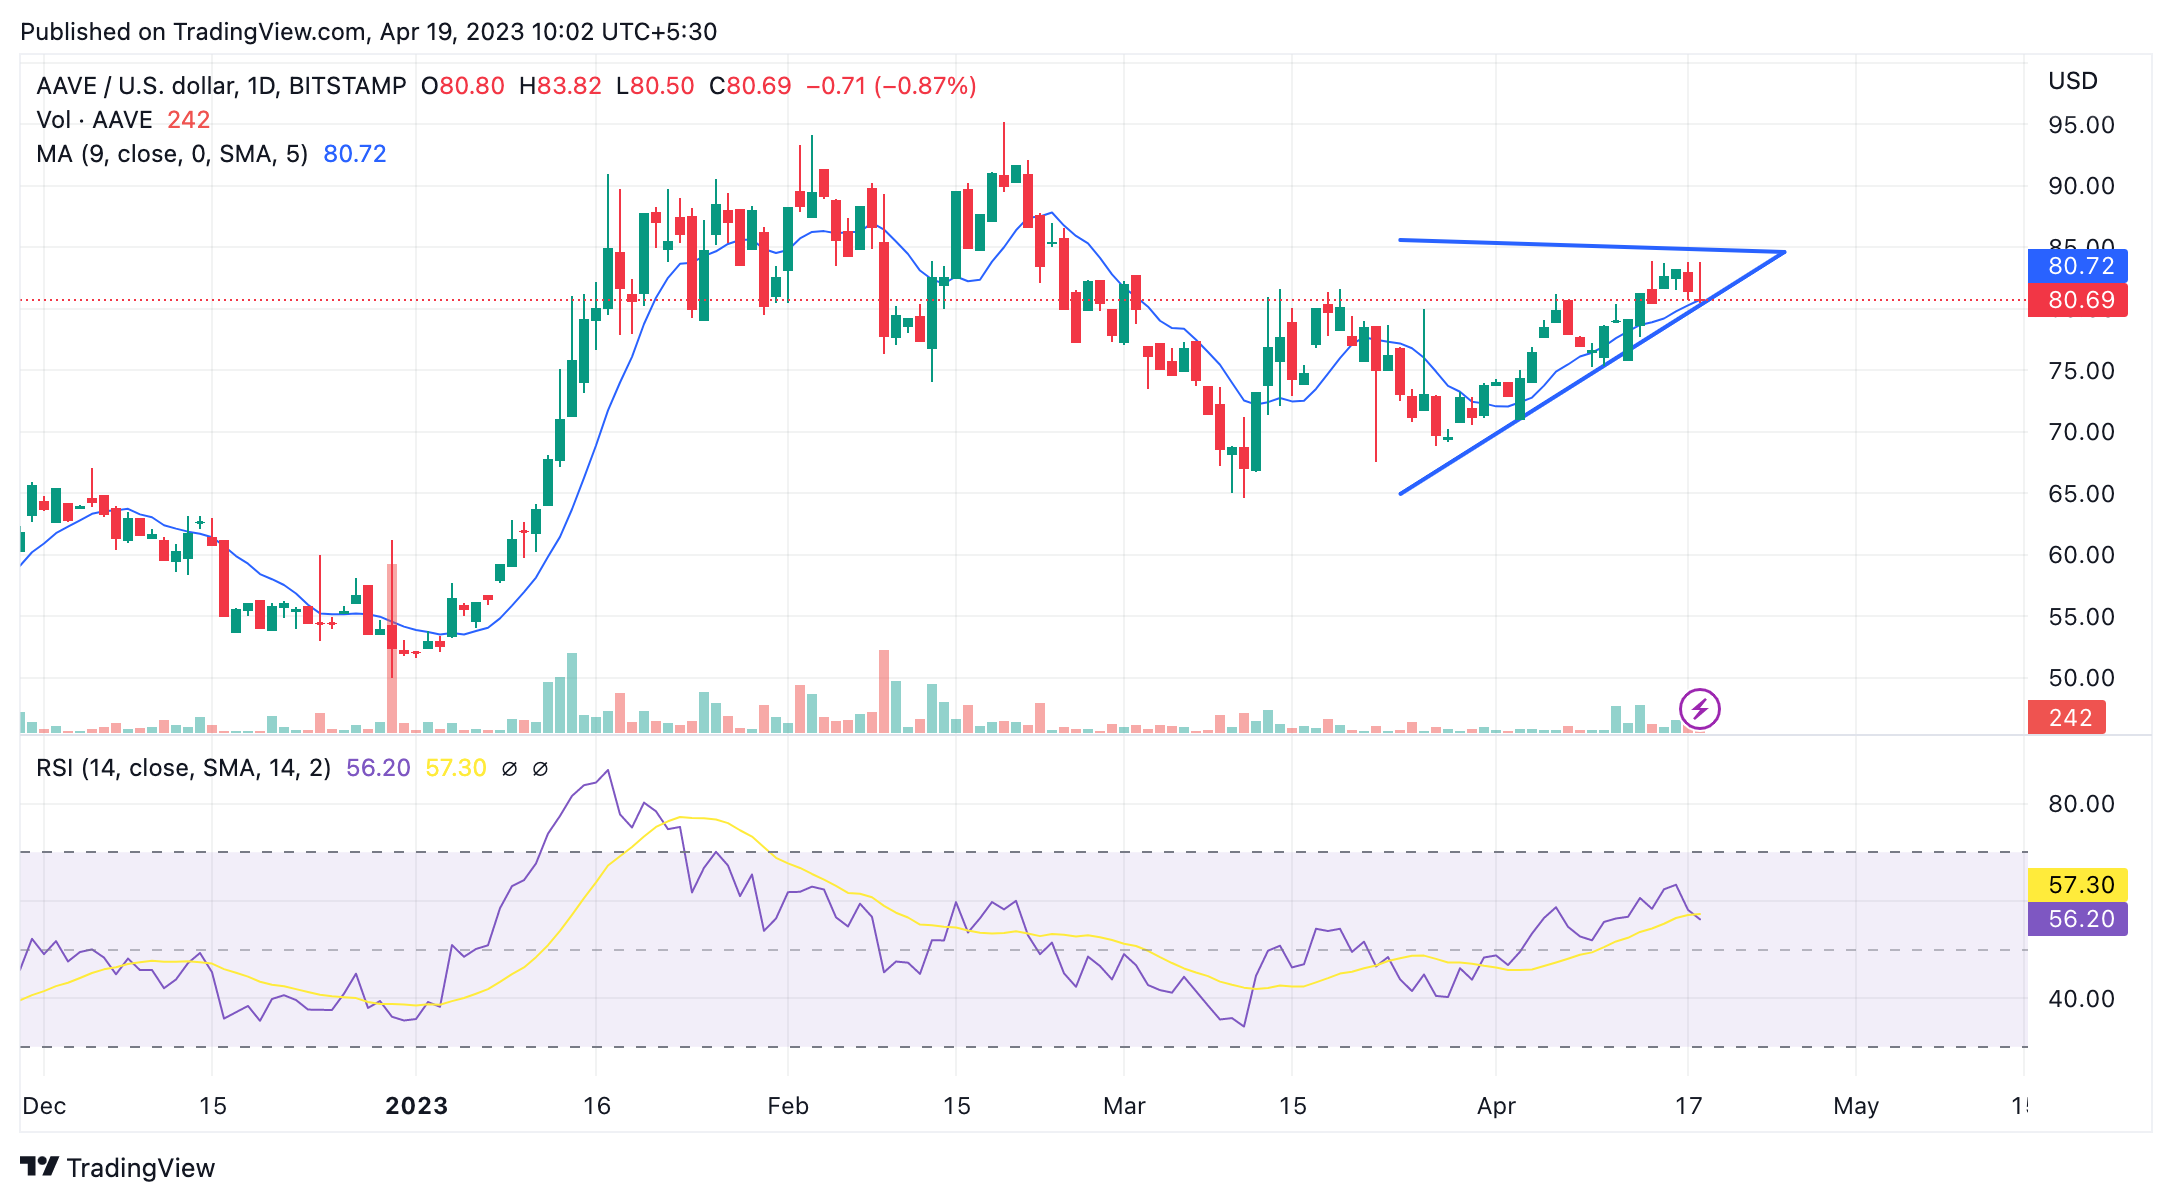This screenshot has height=1202, width=2172.
Task: Click the 50.00 price axis label
Action: [x=2081, y=678]
